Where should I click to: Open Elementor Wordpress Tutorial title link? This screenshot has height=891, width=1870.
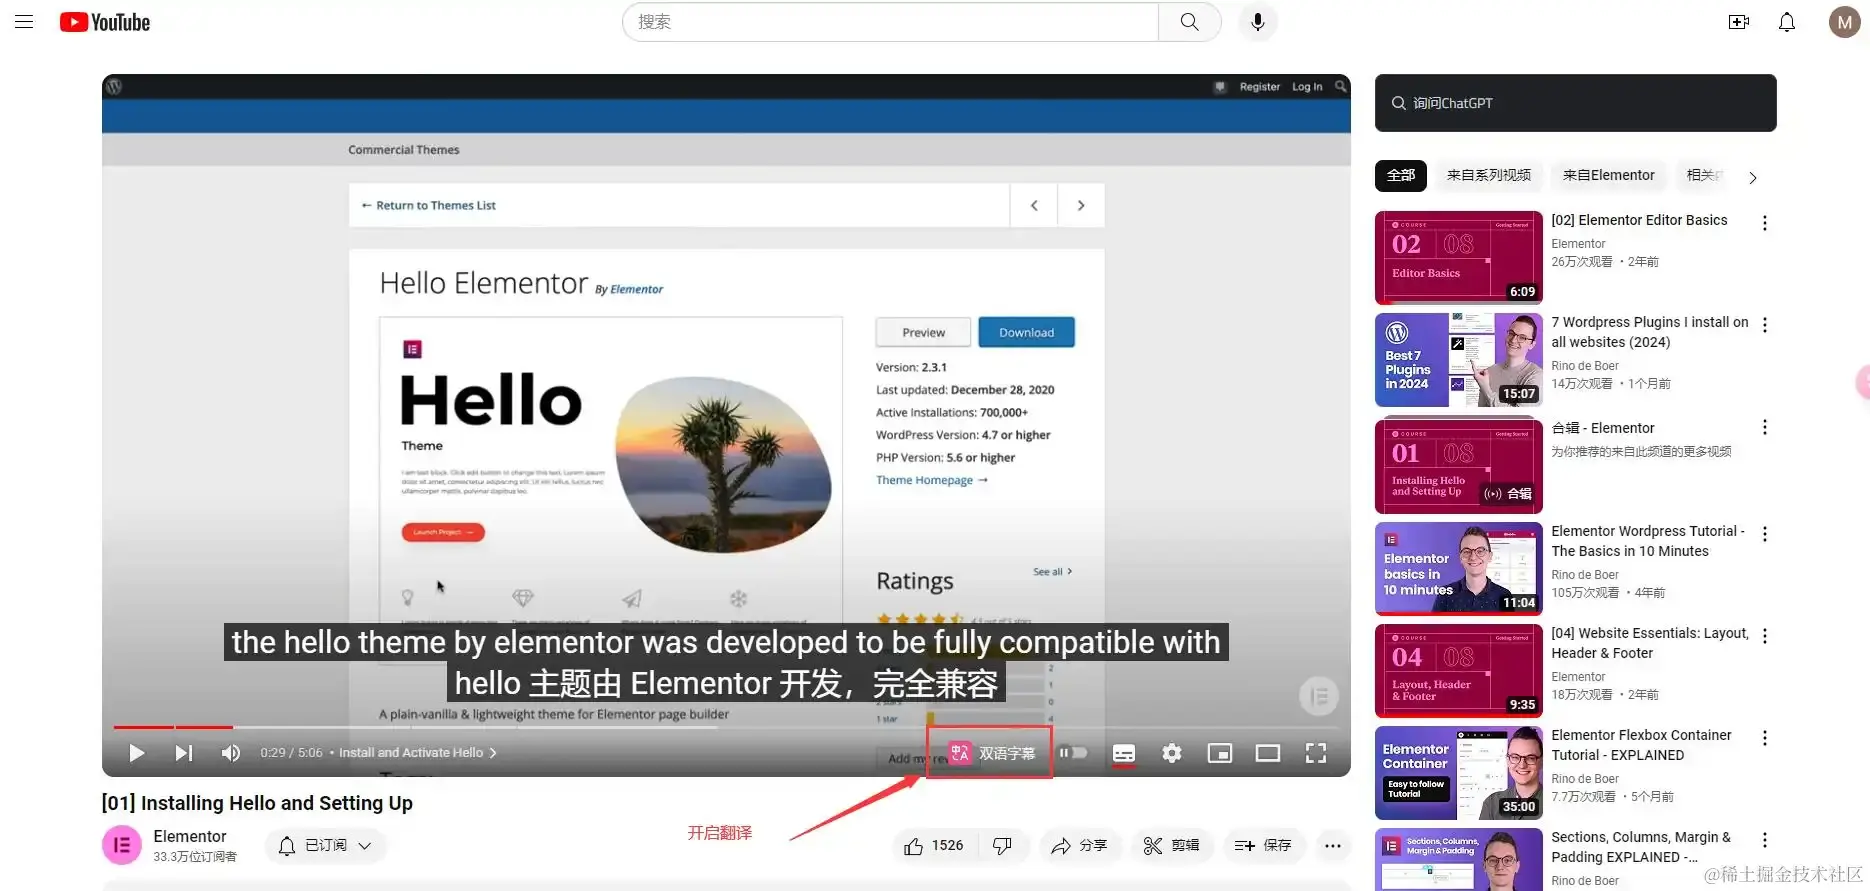click(1648, 541)
